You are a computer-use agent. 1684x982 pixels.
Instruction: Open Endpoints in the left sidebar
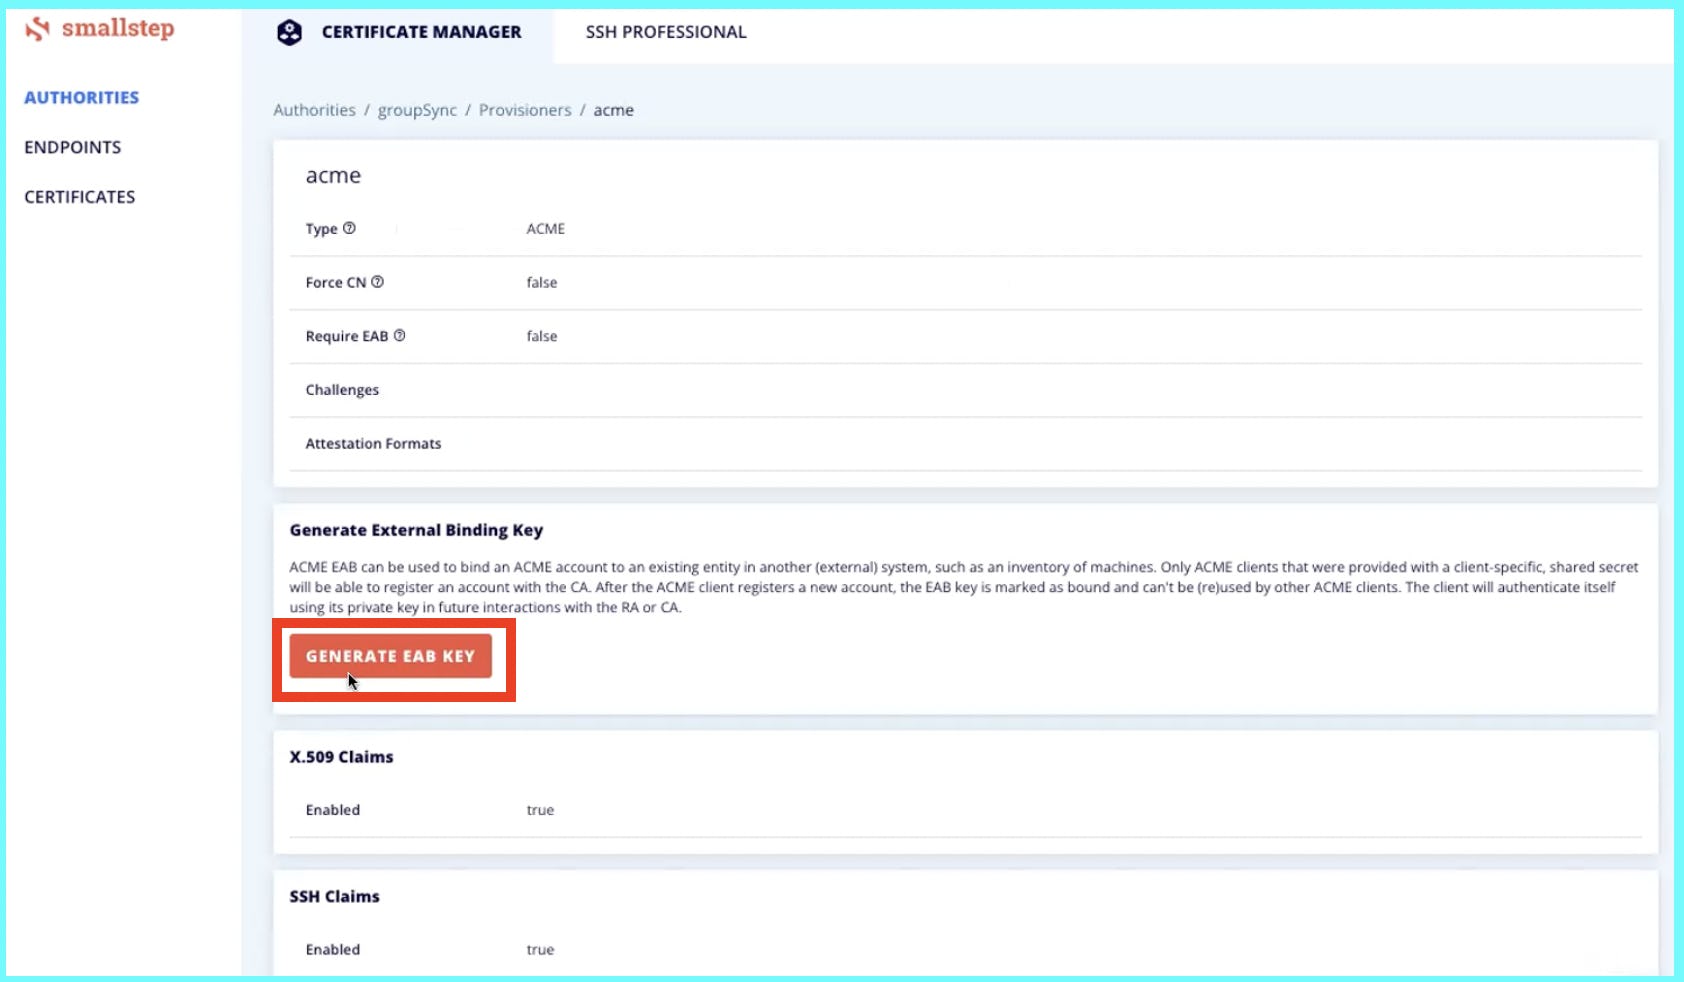(x=72, y=147)
